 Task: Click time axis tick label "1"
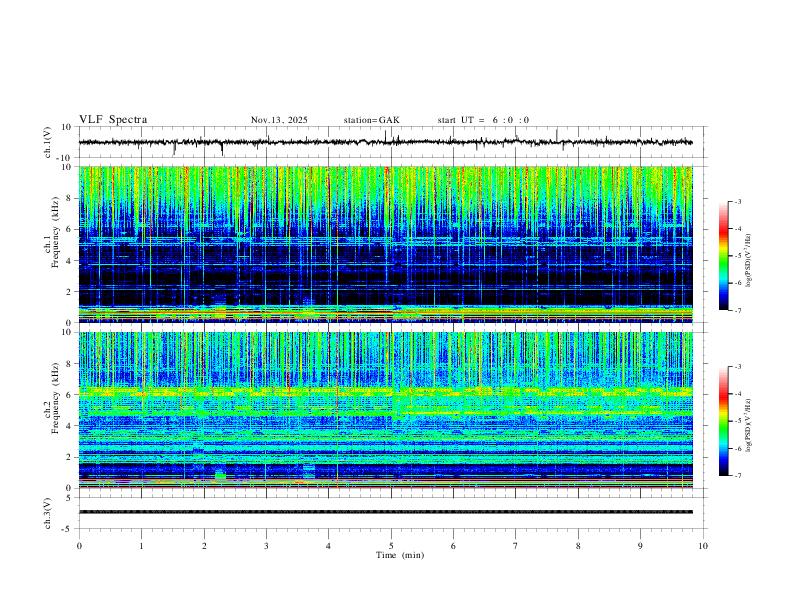point(141,546)
